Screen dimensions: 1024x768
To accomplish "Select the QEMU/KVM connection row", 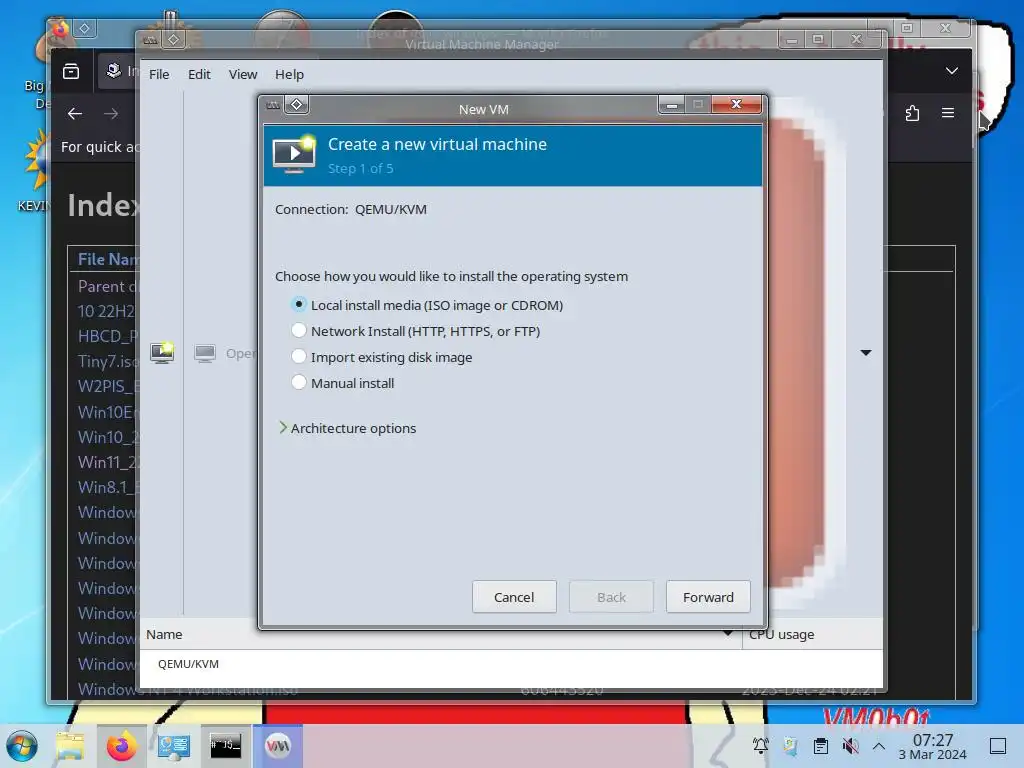I will 511,664.
